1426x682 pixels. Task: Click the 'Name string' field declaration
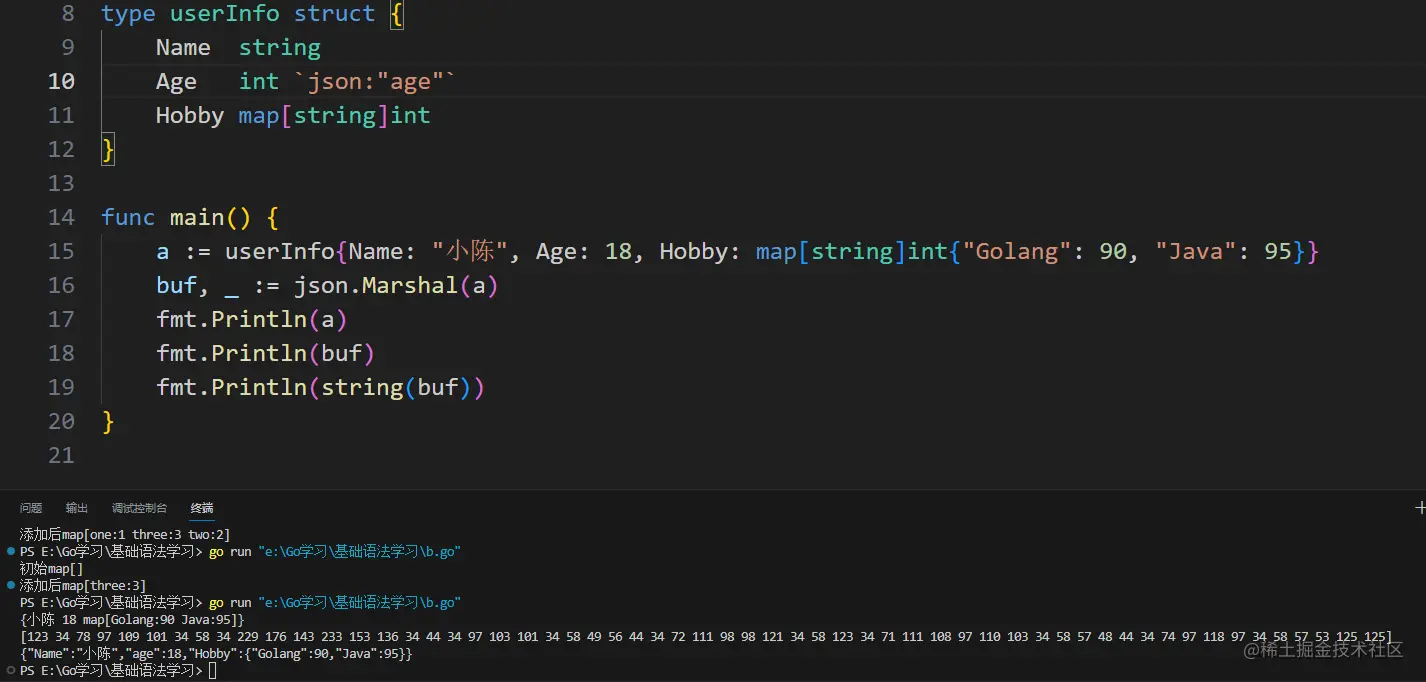point(238,48)
